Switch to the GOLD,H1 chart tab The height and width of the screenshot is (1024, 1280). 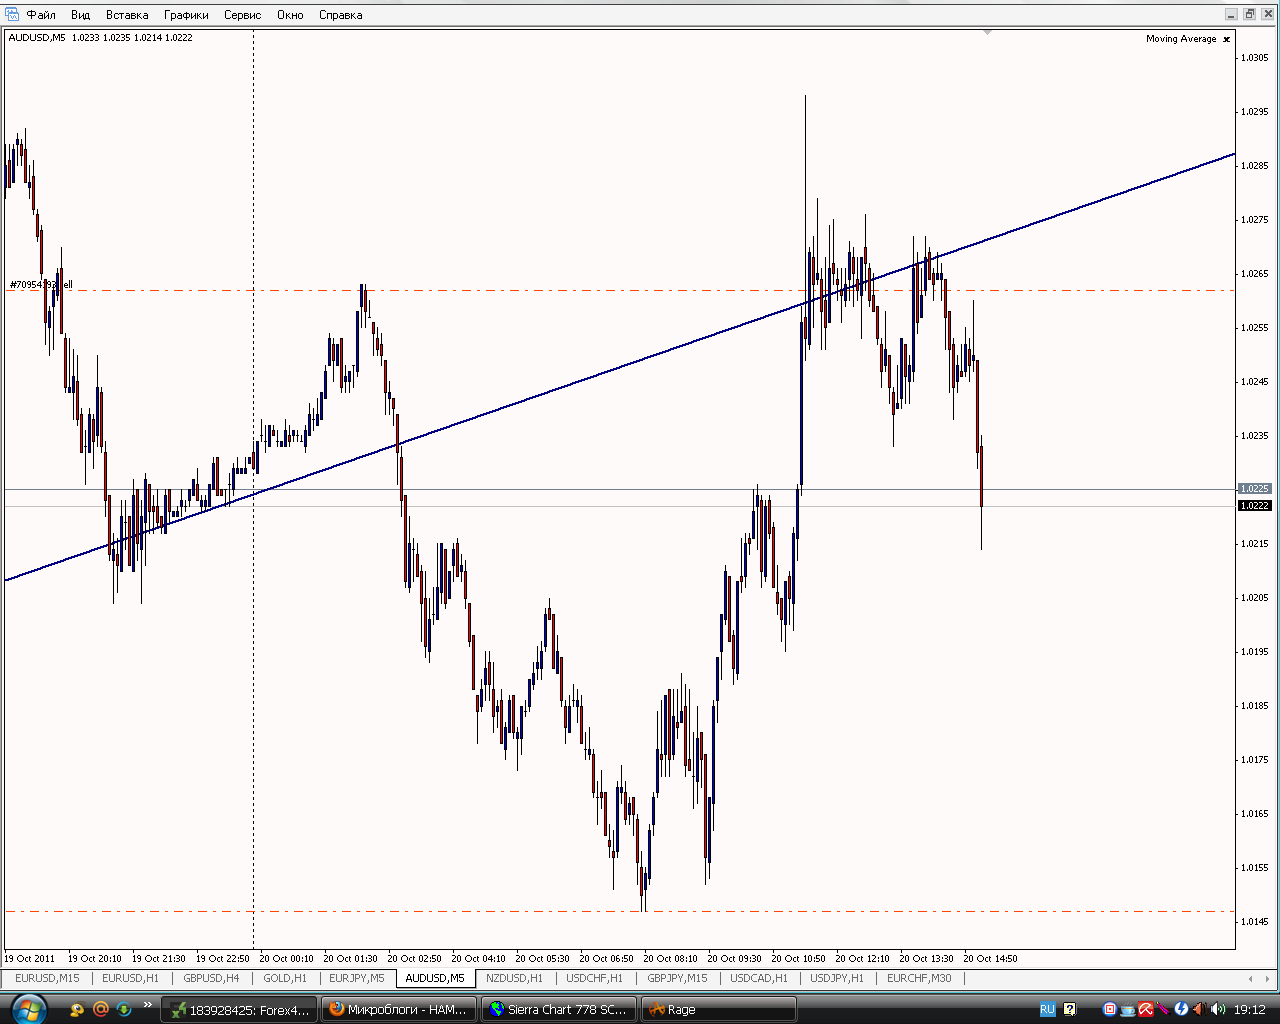285,978
